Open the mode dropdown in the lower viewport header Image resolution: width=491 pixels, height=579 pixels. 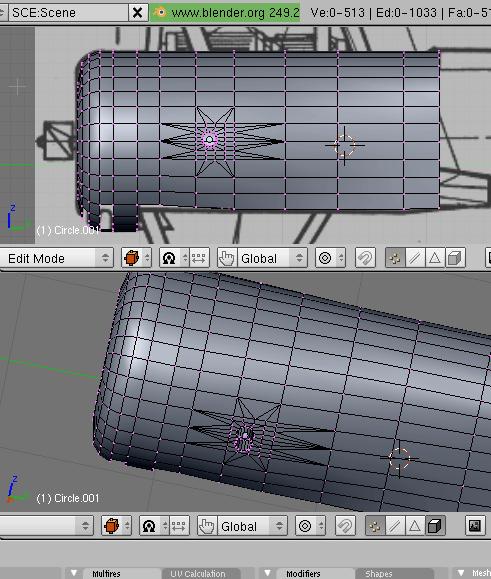[x=47, y=525]
